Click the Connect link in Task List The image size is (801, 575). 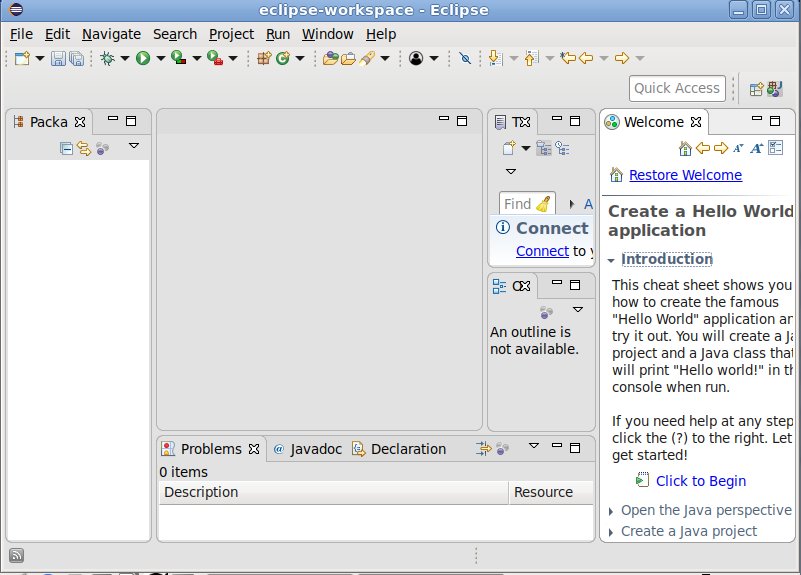click(542, 251)
